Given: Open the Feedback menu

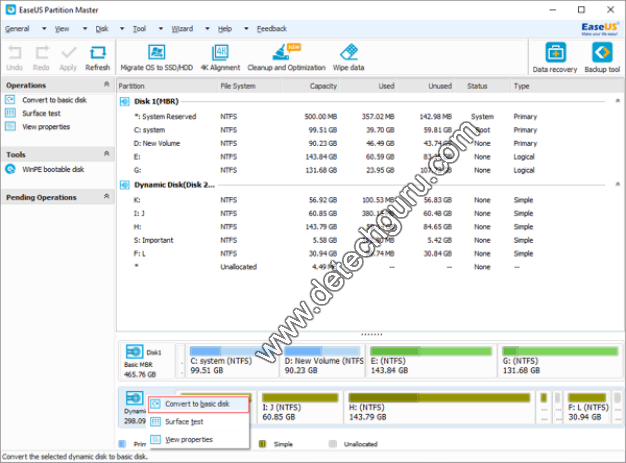Looking at the screenshot, I should [272, 29].
